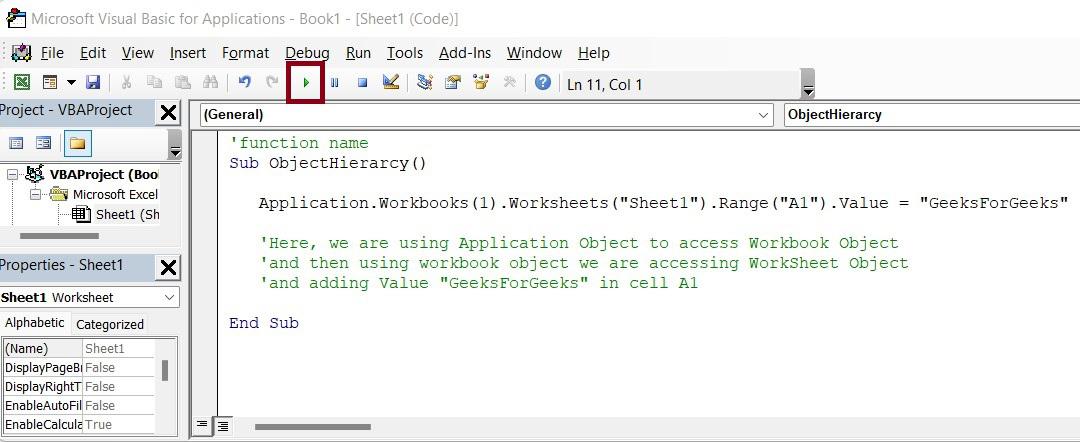1080x442 pixels.
Task: Toggle Design Mode icon
Action: pos(391,83)
